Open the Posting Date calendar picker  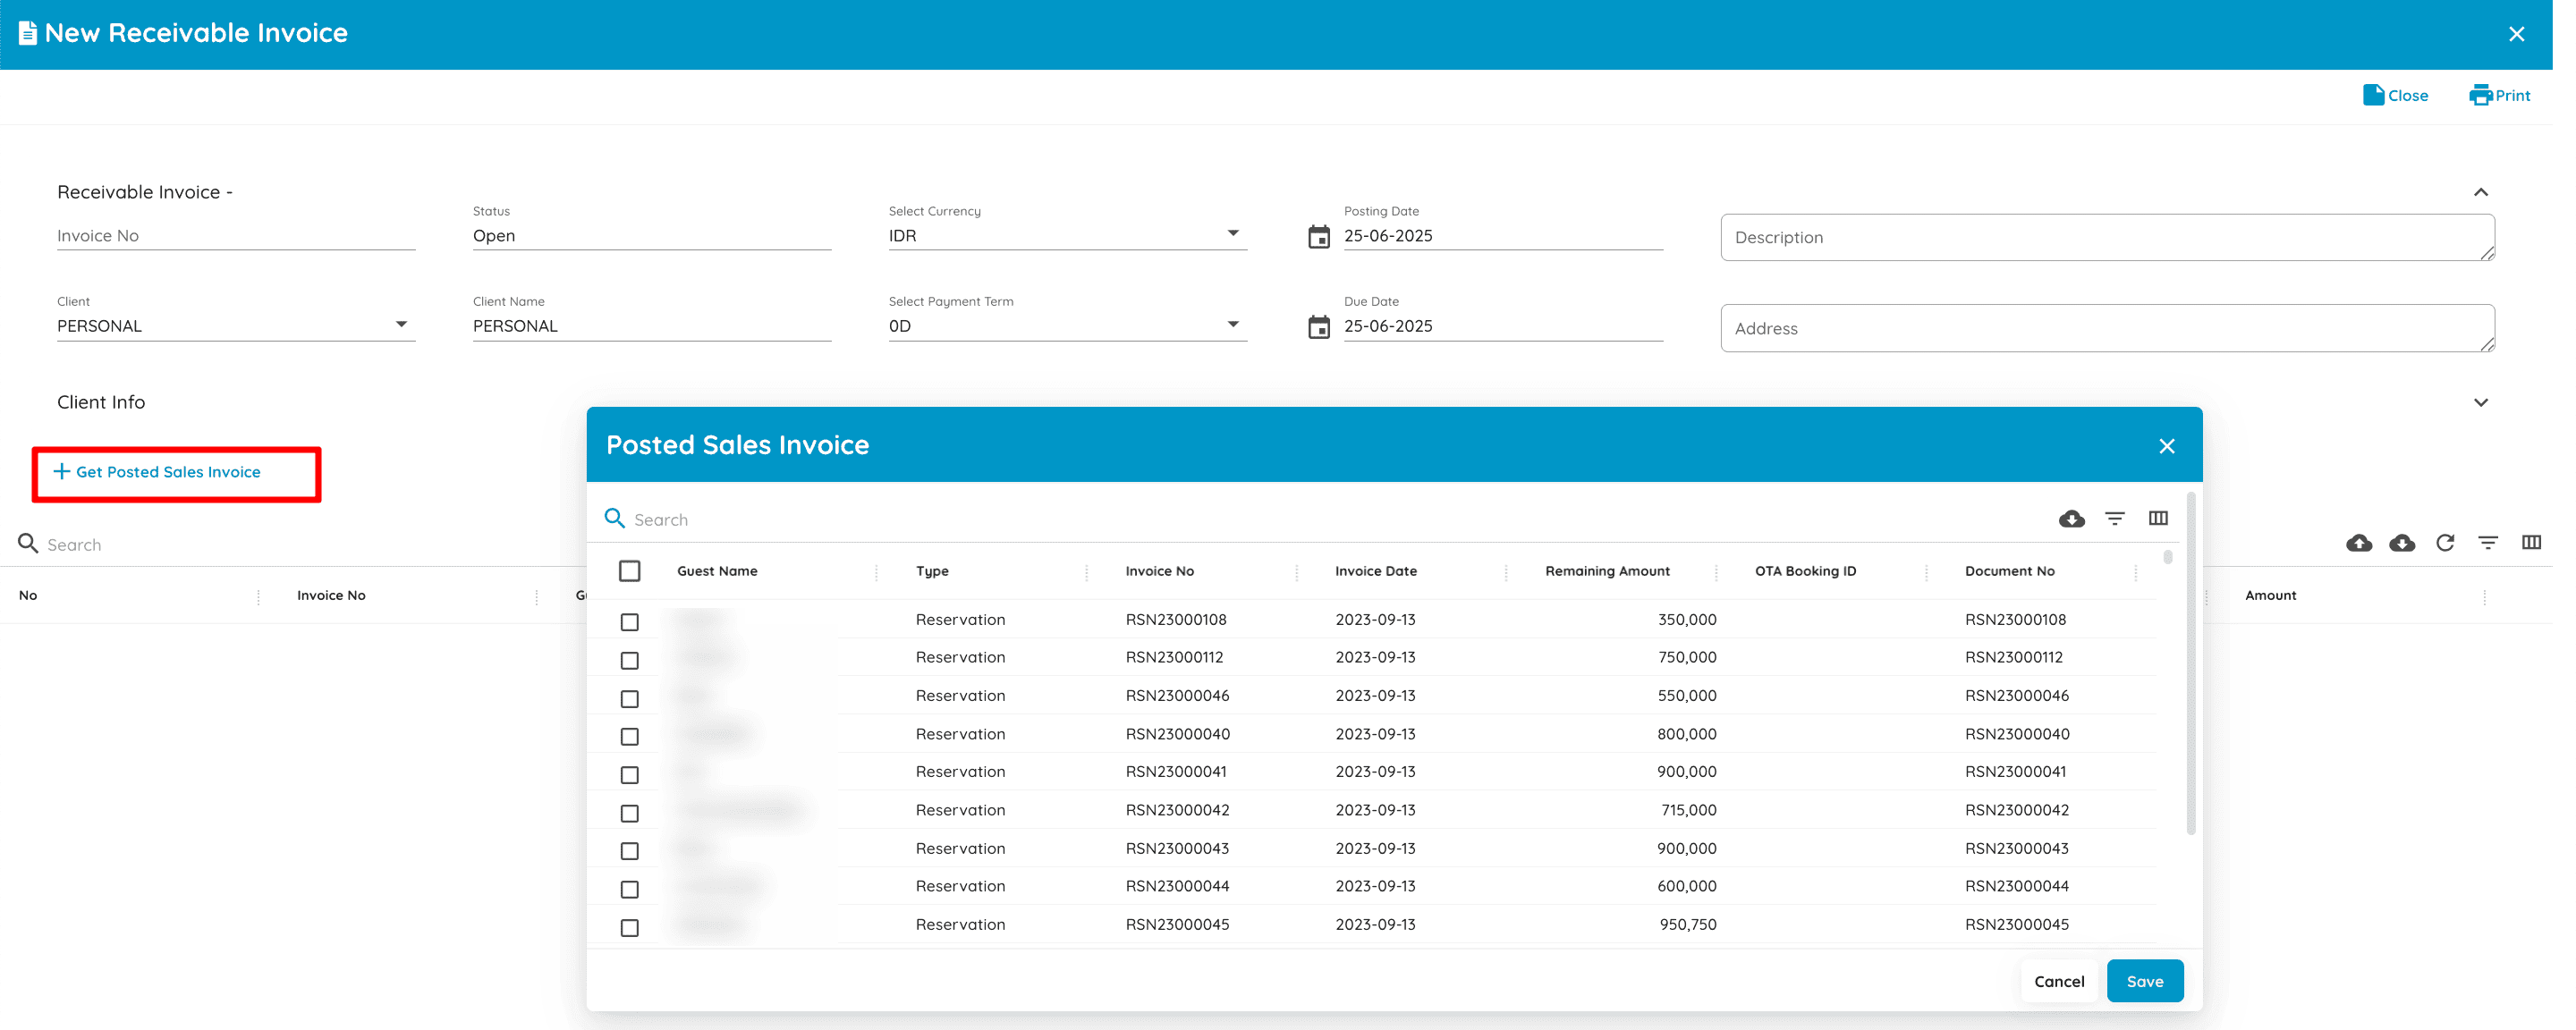(x=1319, y=237)
